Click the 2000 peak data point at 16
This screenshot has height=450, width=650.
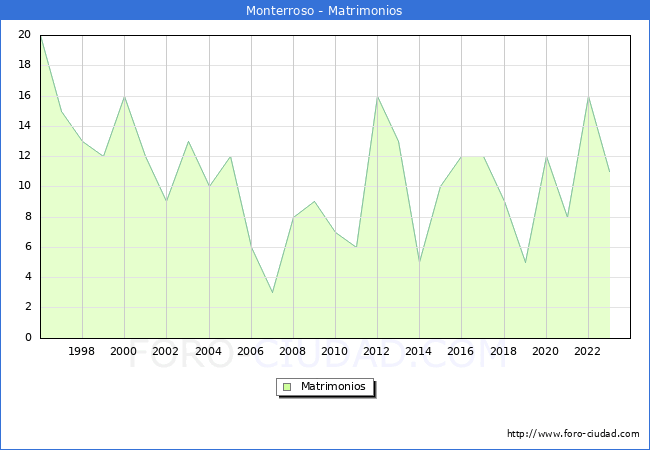tap(124, 97)
